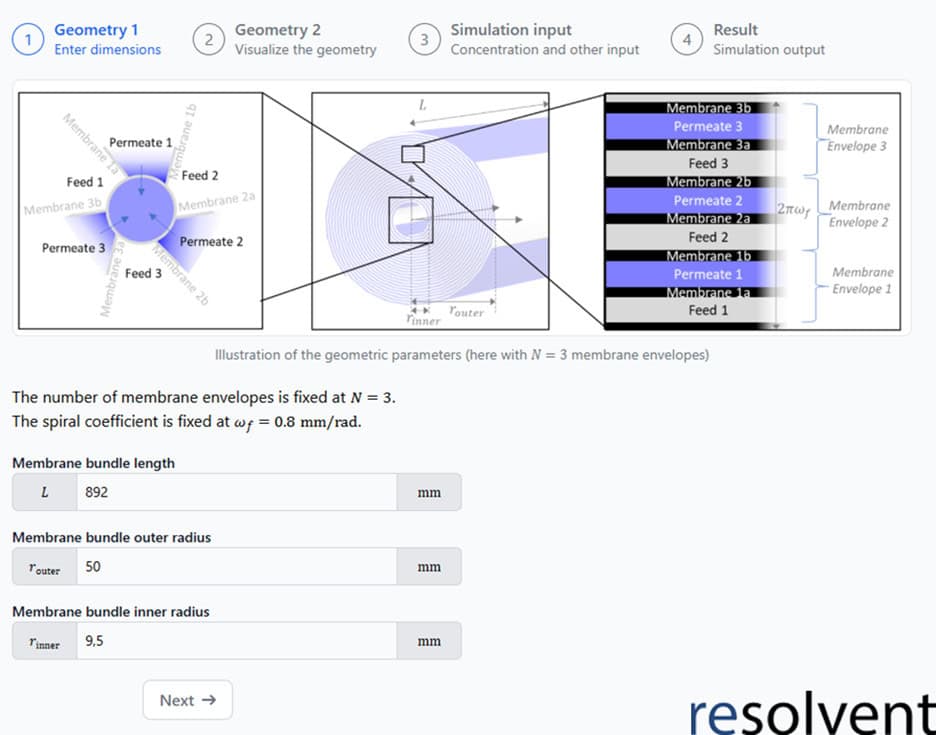Click the Permeate 3 layer in diagram
The image size is (936, 735).
708,127
